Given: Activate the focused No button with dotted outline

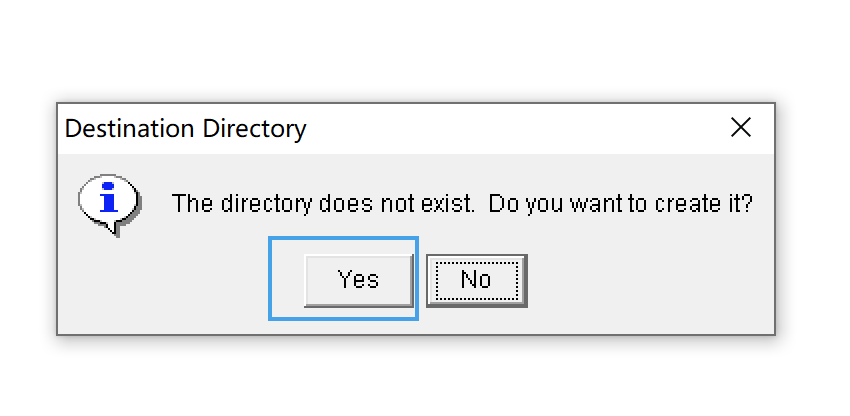Looking at the screenshot, I should pyautogui.click(x=476, y=280).
